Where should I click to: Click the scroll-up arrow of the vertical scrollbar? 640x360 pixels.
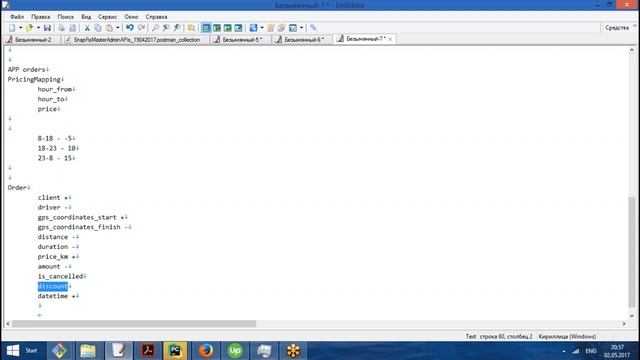pyautogui.click(x=631, y=50)
